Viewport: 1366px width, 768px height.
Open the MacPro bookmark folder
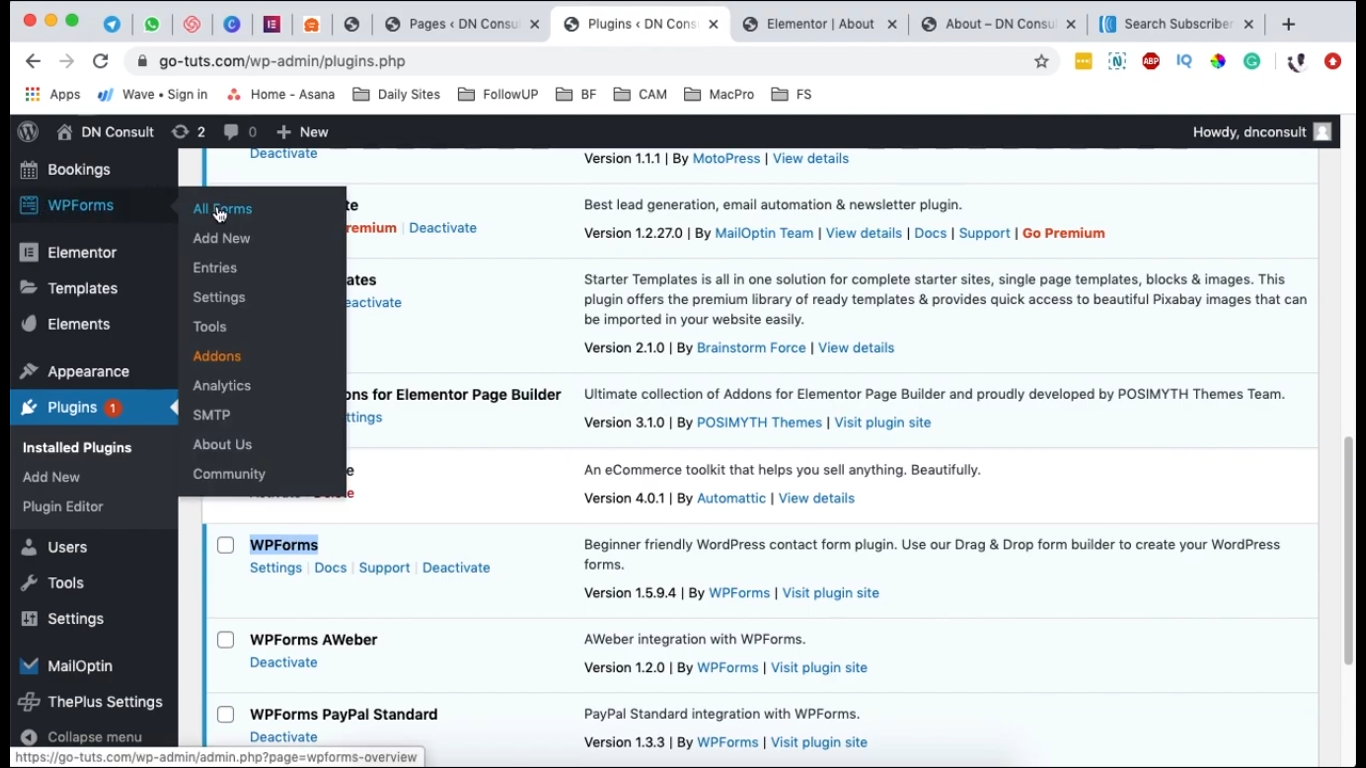coord(719,94)
